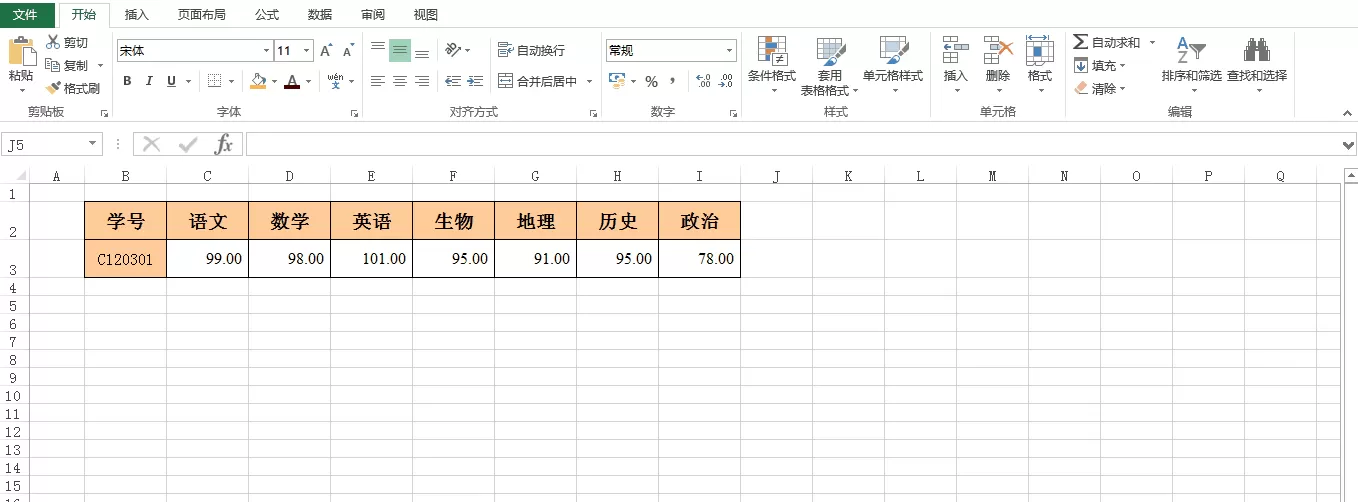Click the decrease indent icon
Viewport: 1358px width, 502px height.
pyautogui.click(x=452, y=81)
